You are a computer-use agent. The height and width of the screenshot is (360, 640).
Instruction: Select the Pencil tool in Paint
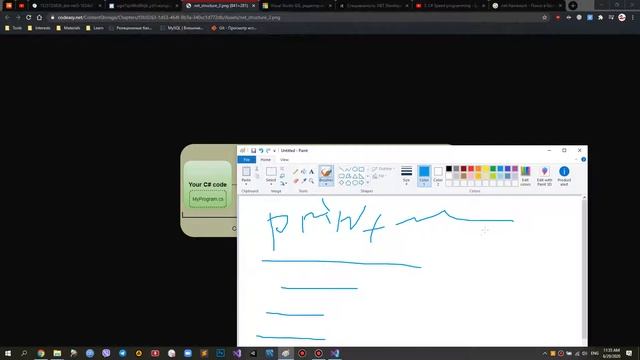(296, 172)
